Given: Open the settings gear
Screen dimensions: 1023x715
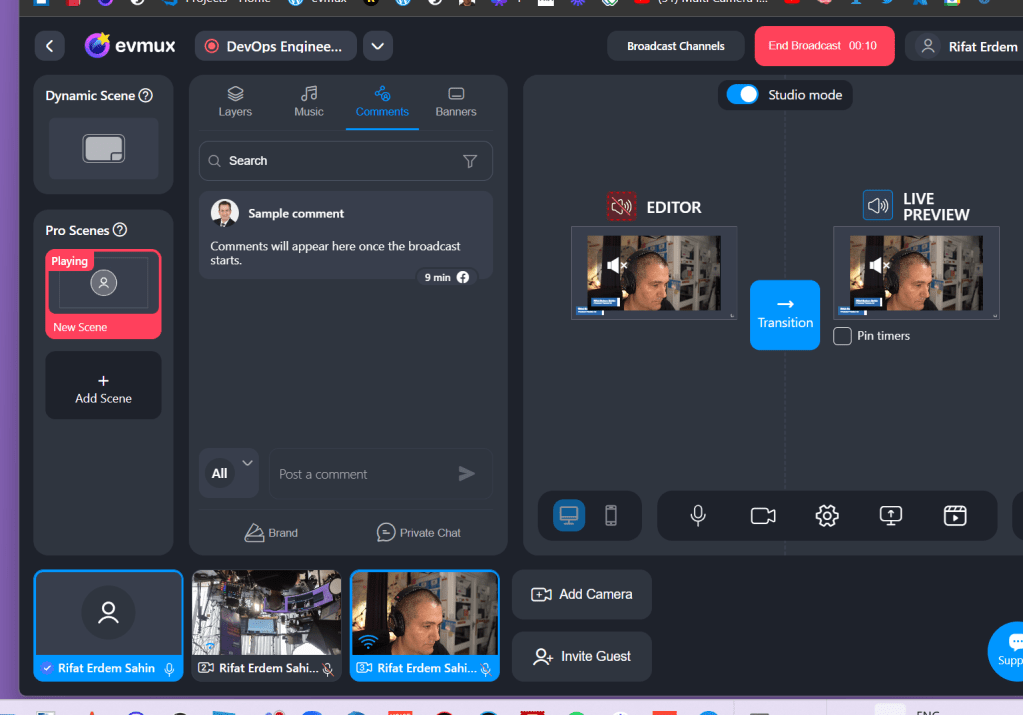Looking at the screenshot, I should point(827,515).
